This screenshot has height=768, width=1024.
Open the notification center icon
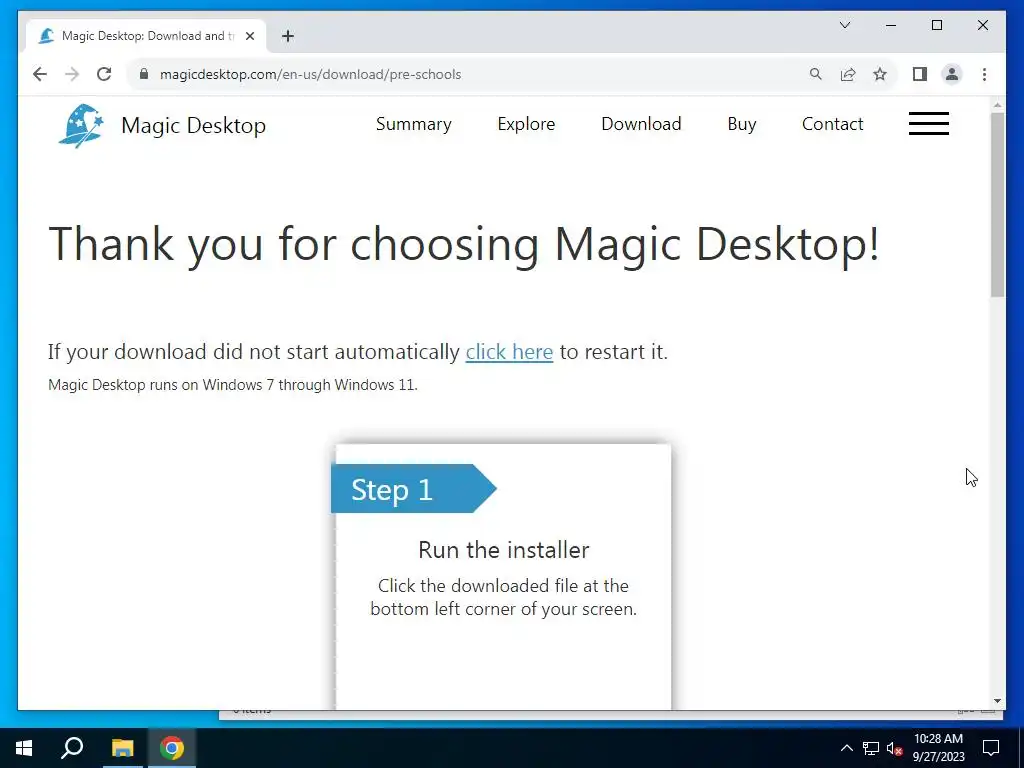pos(991,748)
